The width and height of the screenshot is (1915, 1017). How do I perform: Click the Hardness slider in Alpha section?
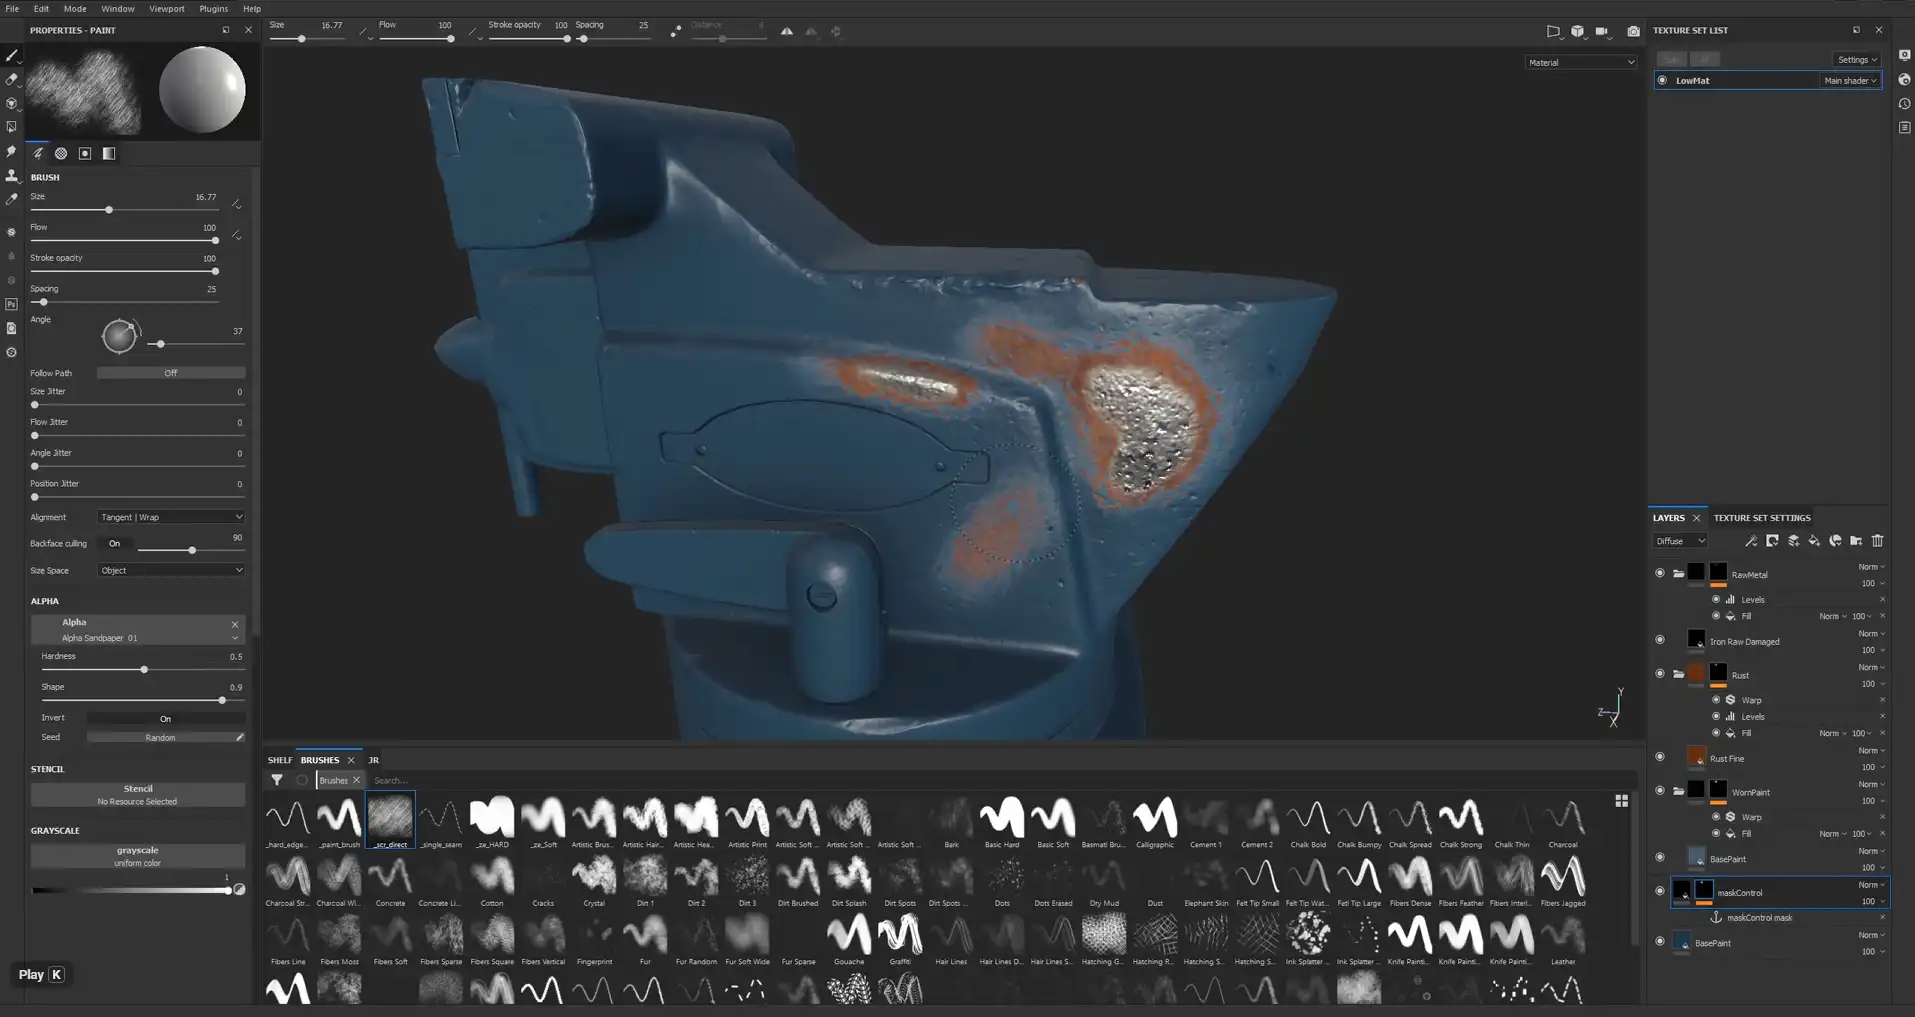click(144, 669)
